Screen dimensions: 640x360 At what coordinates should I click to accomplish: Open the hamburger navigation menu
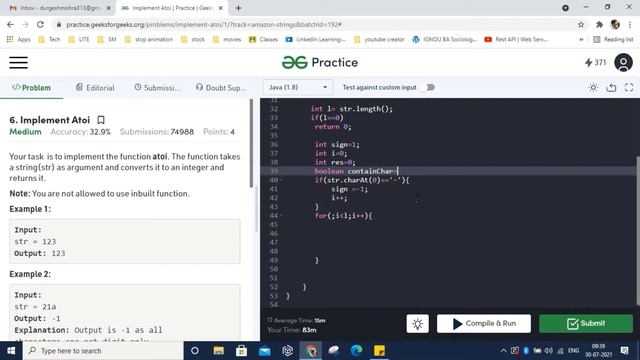tap(18, 62)
